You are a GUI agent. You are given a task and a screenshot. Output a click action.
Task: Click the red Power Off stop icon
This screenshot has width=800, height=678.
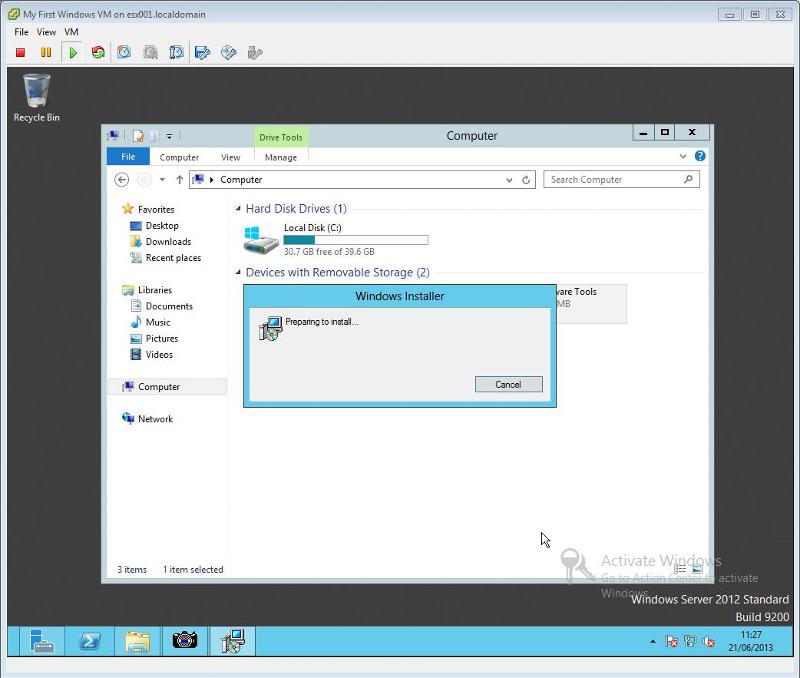[x=20, y=53]
